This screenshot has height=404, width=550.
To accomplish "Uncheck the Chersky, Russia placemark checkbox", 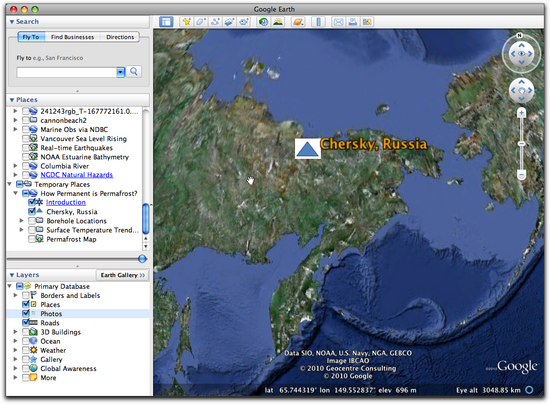I will coord(32,211).
